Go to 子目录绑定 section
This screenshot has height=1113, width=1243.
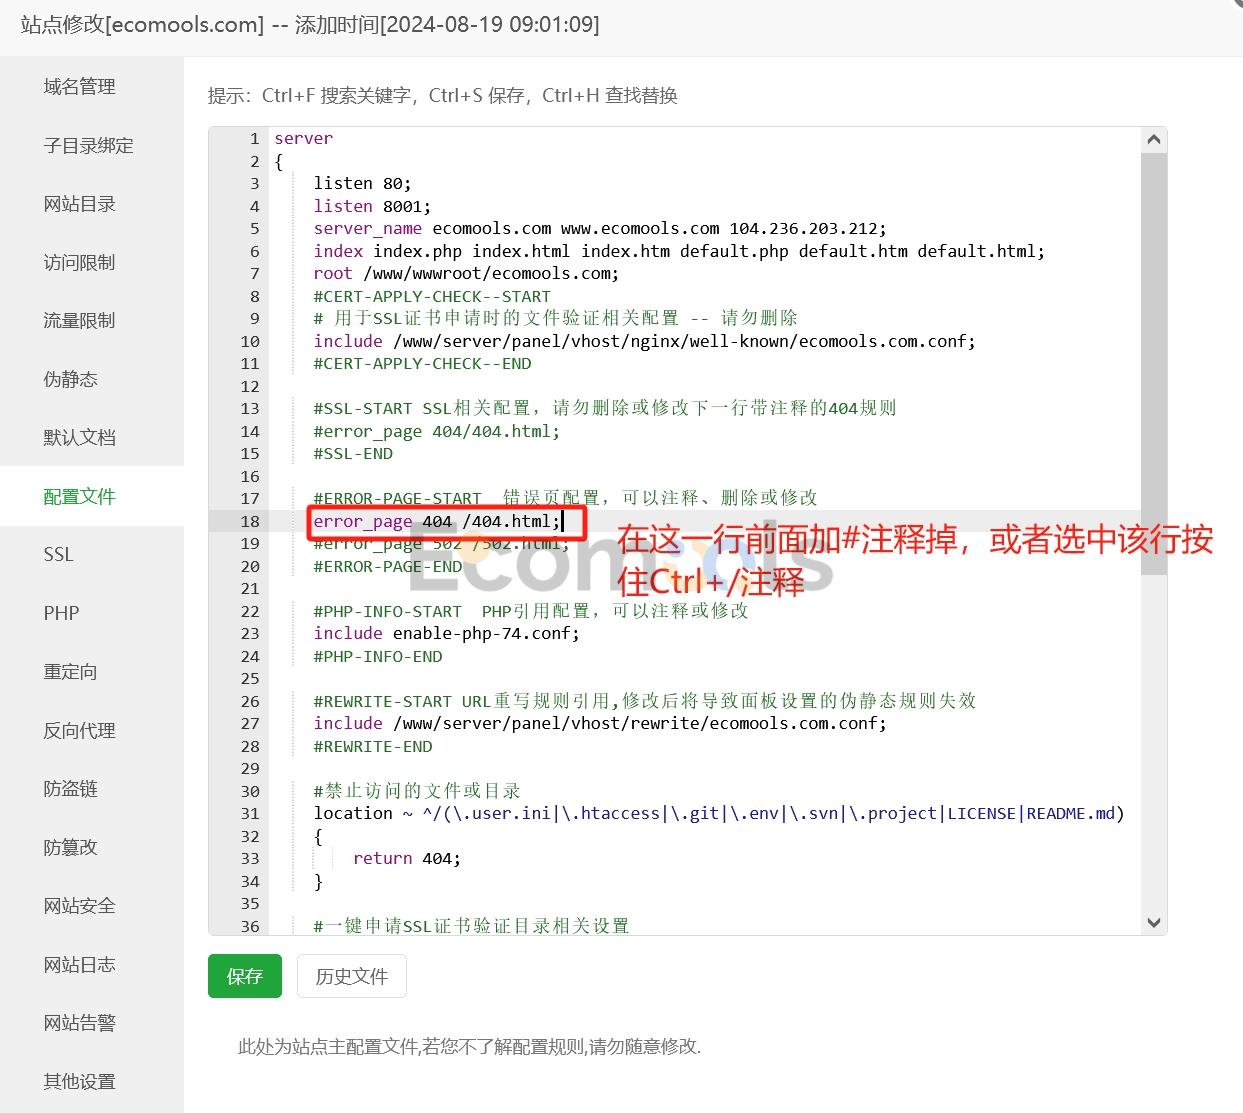pyautogui.click(x=88, y=146)
